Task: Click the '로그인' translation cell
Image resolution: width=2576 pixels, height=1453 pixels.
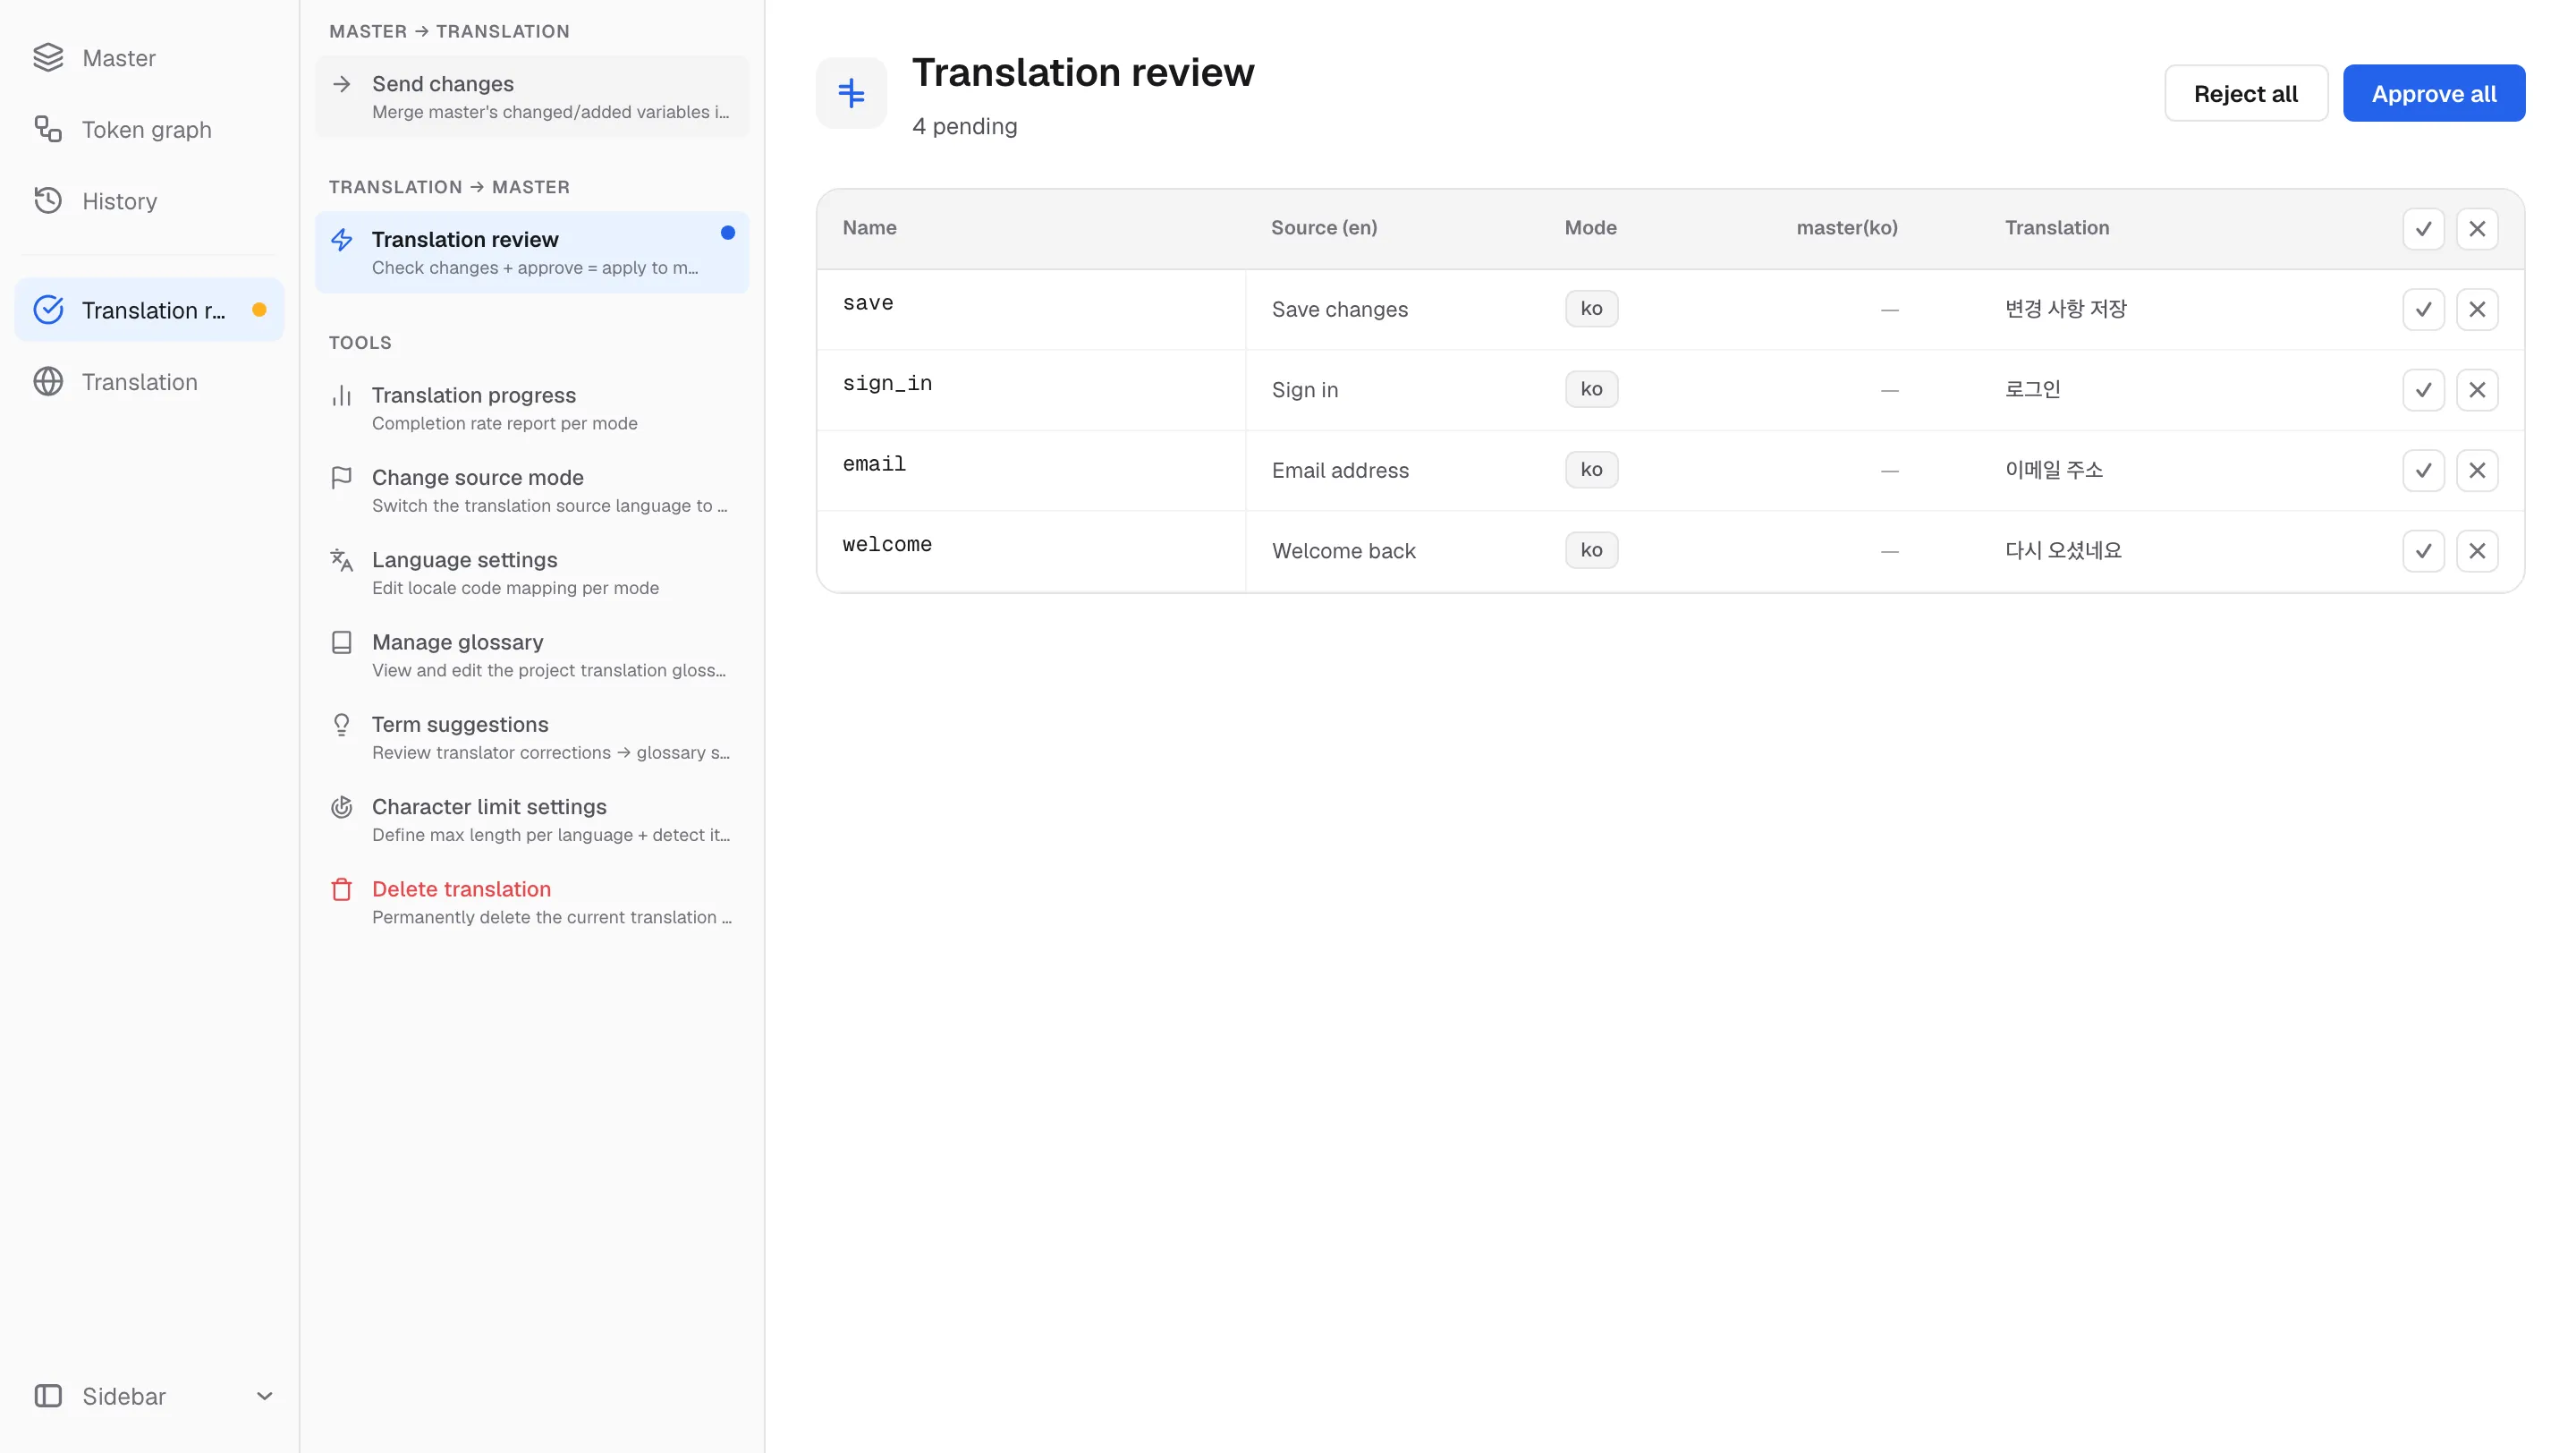Action: 2033,389
